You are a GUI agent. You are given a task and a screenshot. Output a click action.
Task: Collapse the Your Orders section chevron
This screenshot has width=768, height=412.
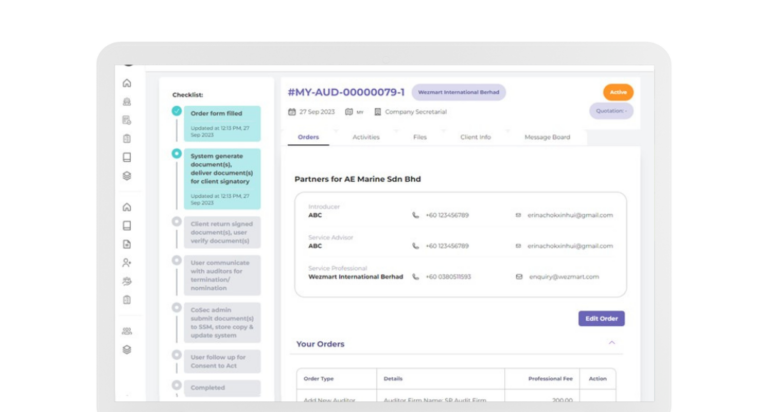point(612,343)
